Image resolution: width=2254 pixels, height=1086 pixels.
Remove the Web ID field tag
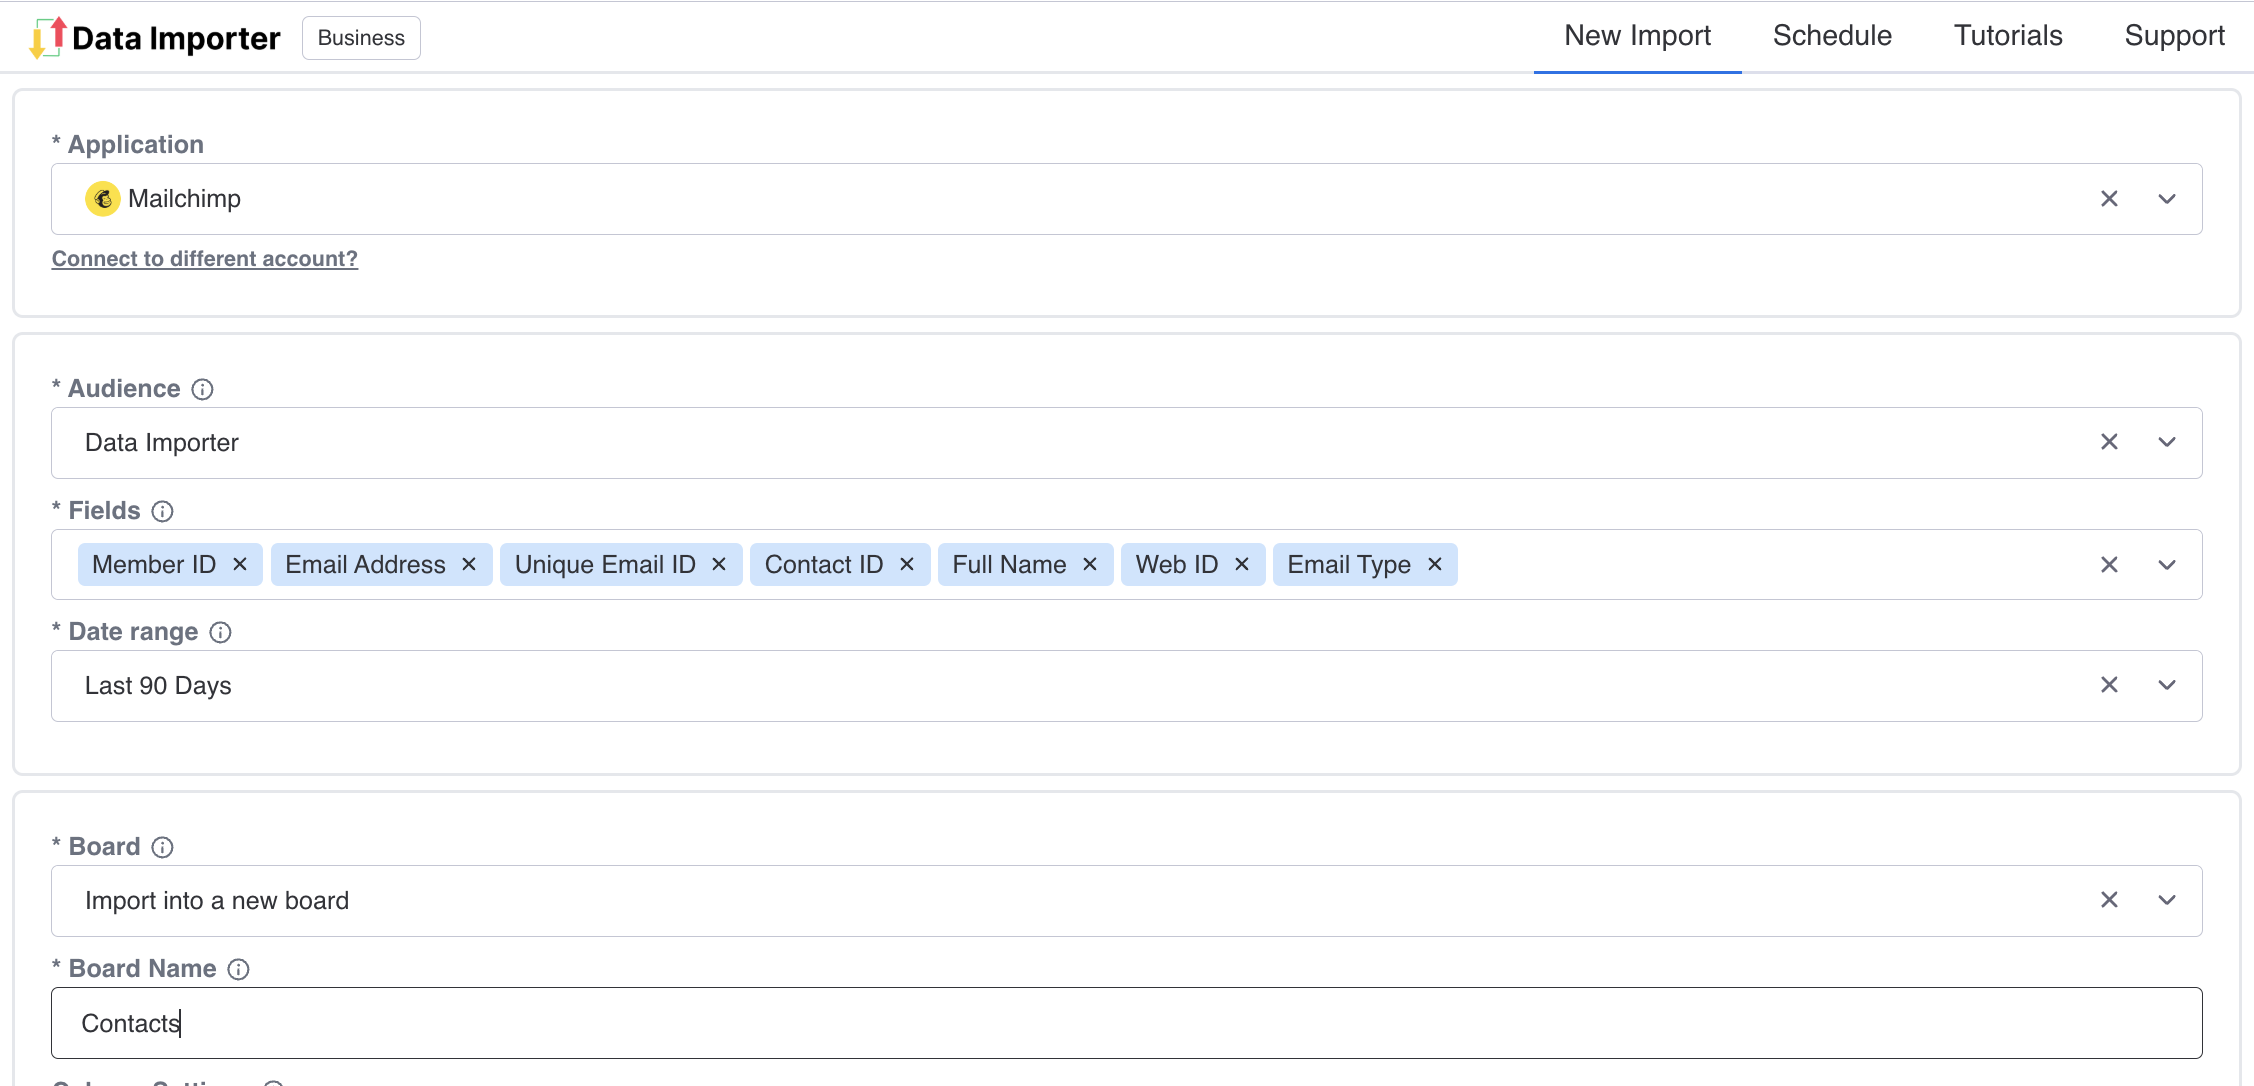click(x=1242, y=564)
